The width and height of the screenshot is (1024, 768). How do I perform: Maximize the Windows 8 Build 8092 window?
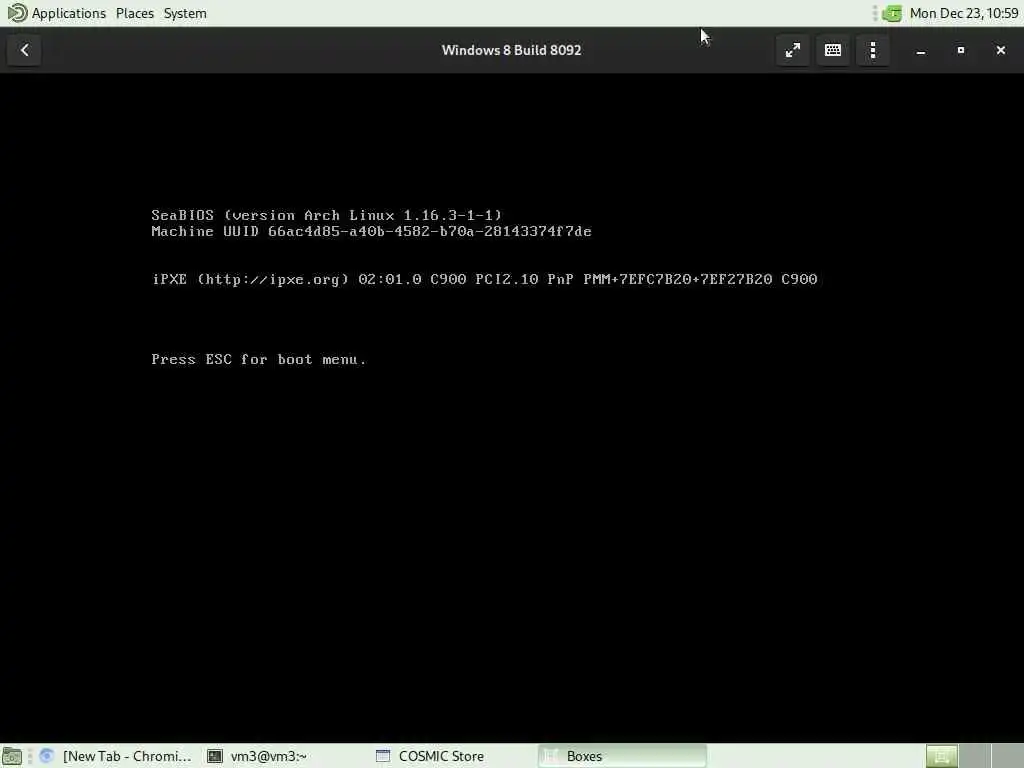click(961, 50)
